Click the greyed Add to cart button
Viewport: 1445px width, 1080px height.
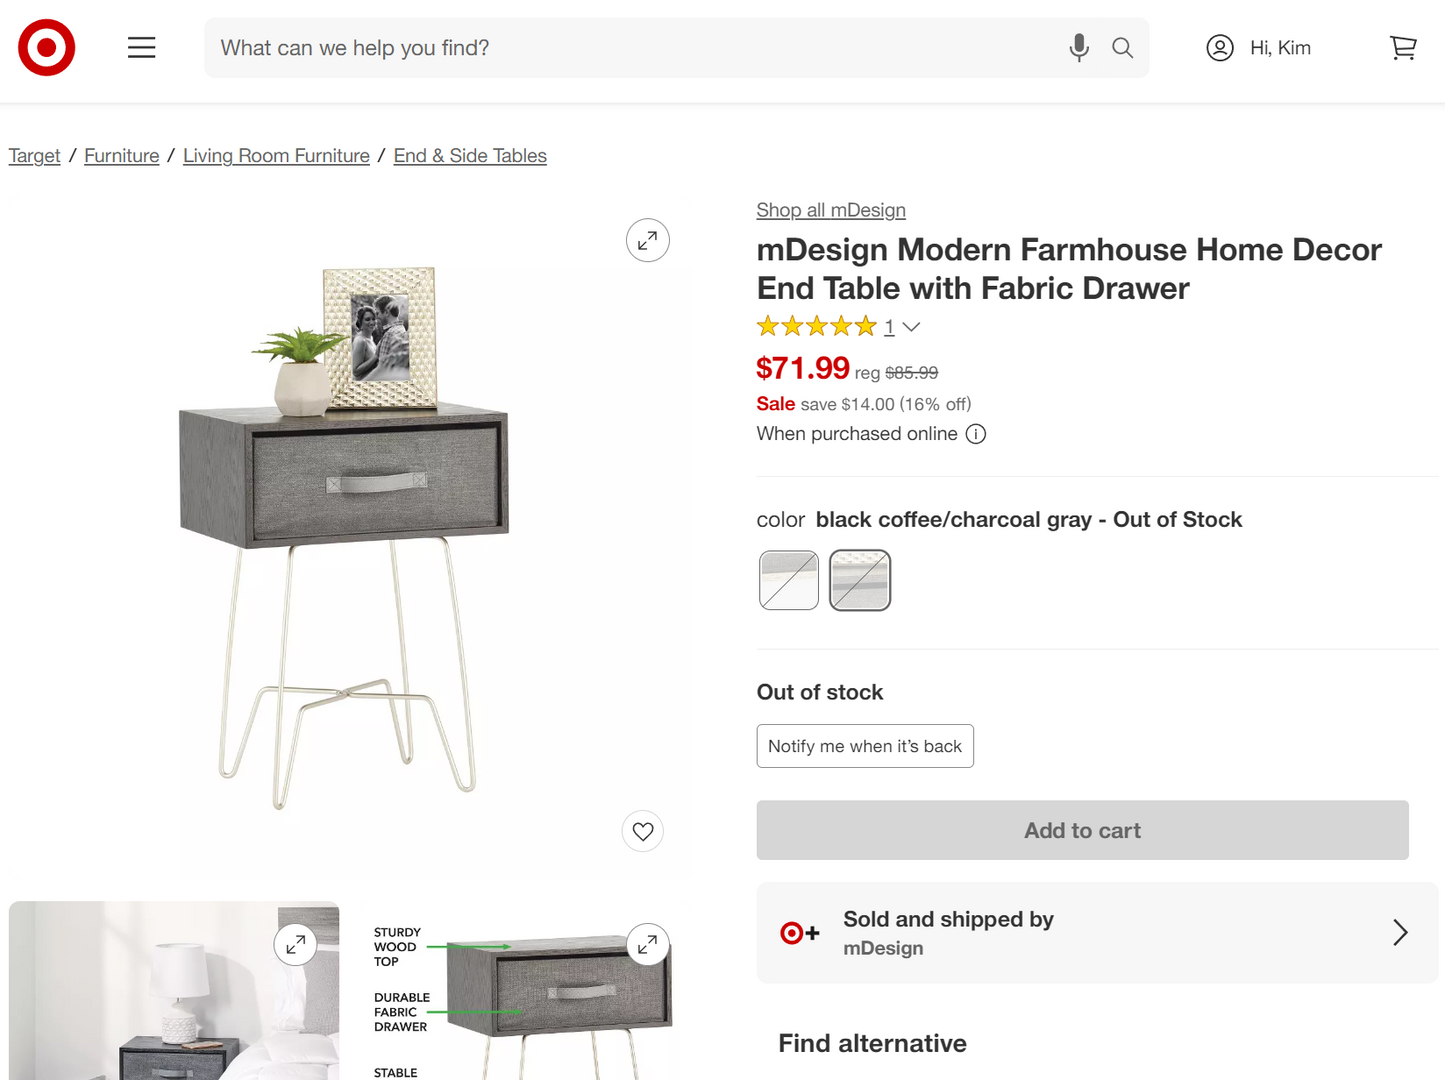(1081, 830)
